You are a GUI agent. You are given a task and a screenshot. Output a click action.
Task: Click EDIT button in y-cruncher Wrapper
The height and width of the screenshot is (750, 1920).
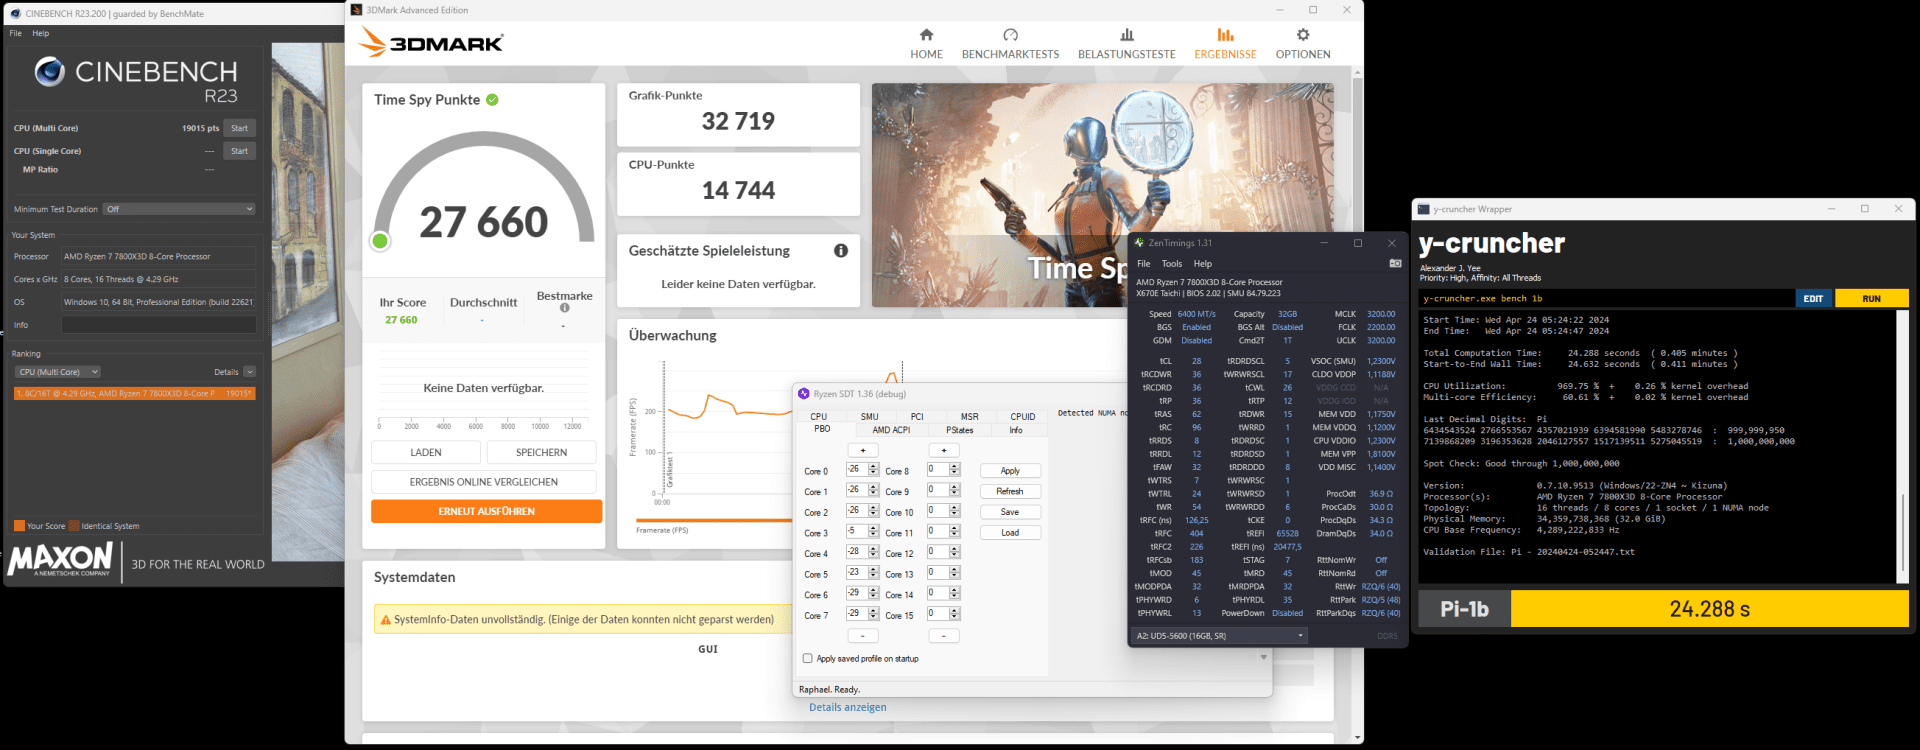pyautogui.click(x=1813, y=299)
